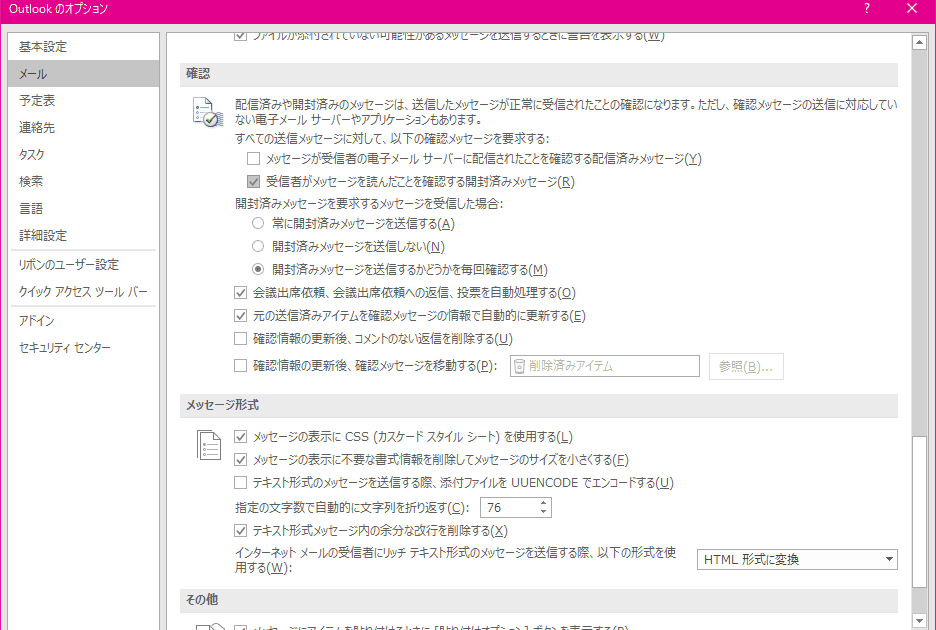This screenshot has width=936, height=630.
Task: Click the 参照(B)... button
Action: pyautogui.click(x=746, y=366)
